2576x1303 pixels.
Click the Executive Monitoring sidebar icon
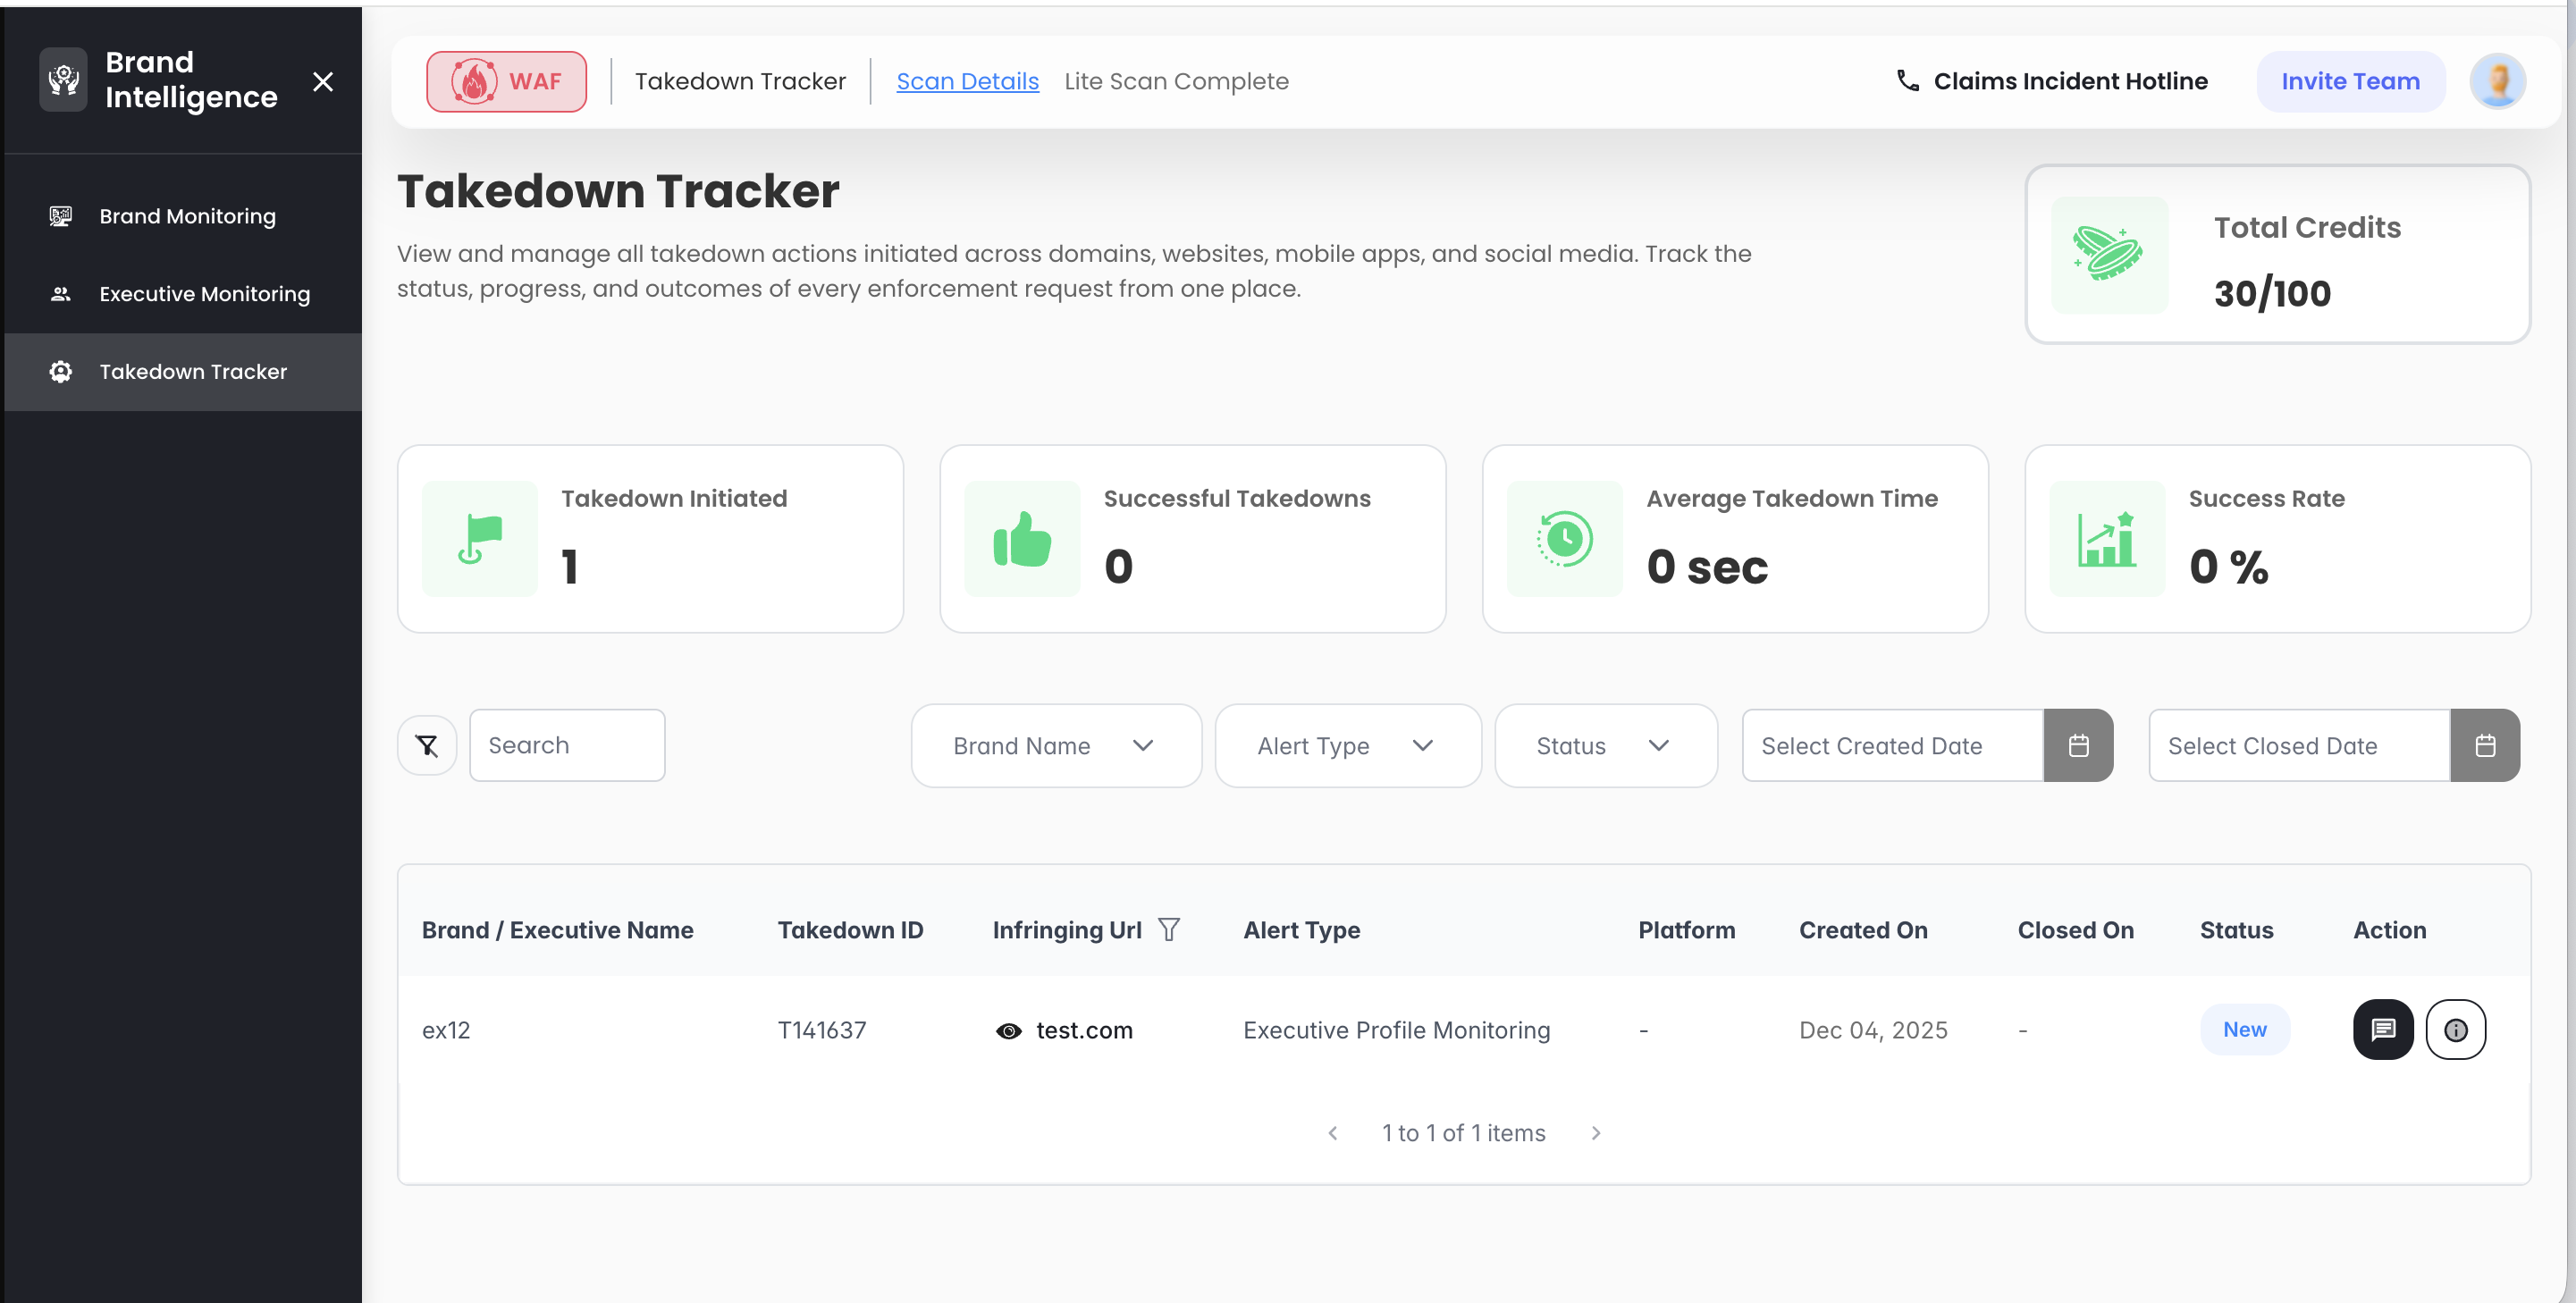[60, 293]
